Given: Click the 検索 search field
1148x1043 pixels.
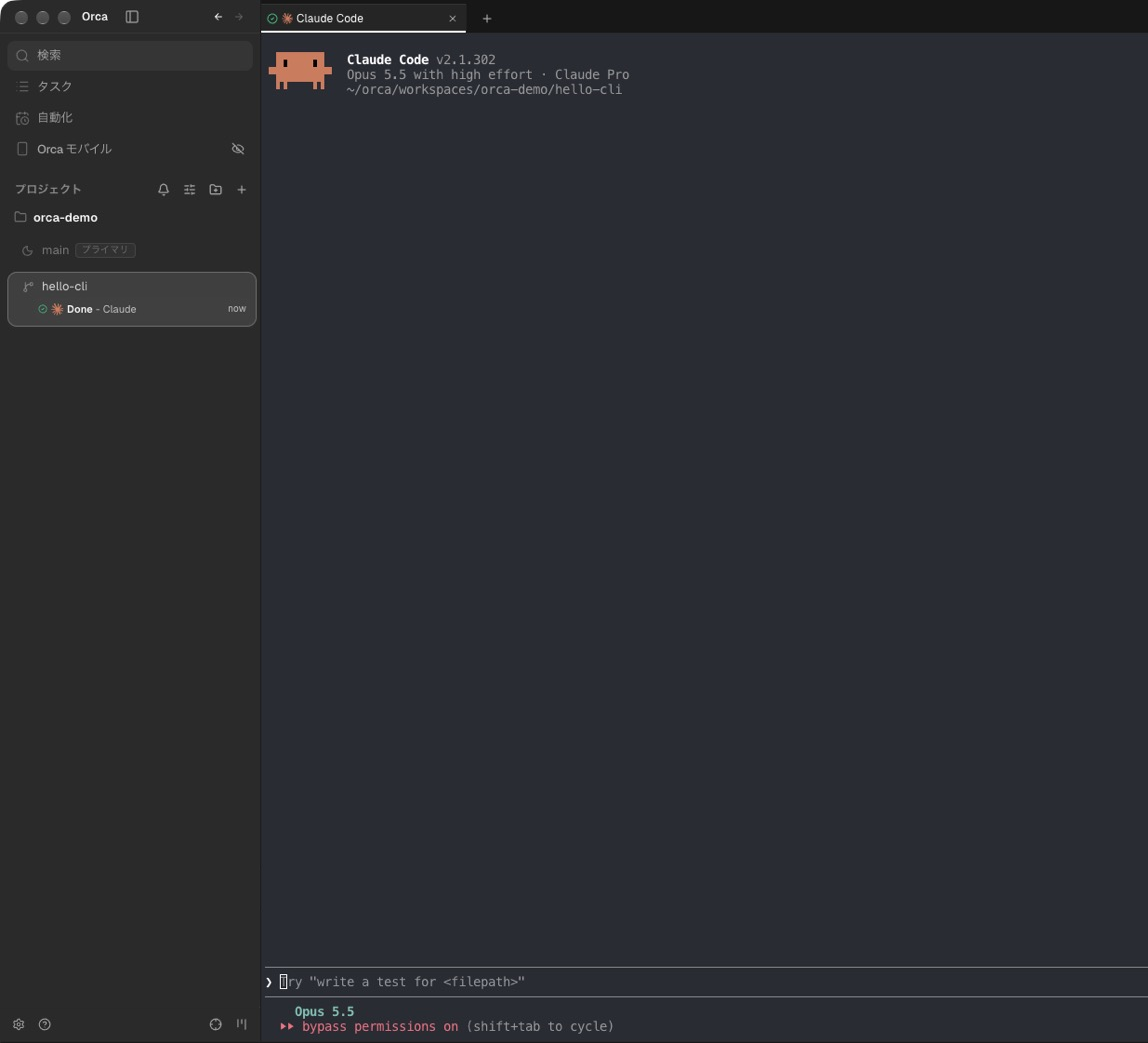Looking at the screenshot, I should pos(130,56).
